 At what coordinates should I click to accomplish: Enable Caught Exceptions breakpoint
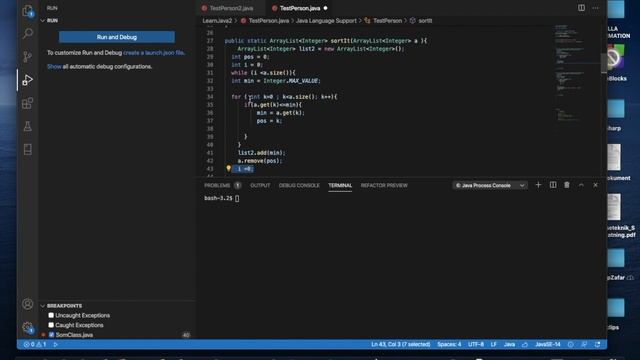coord(51,325)
